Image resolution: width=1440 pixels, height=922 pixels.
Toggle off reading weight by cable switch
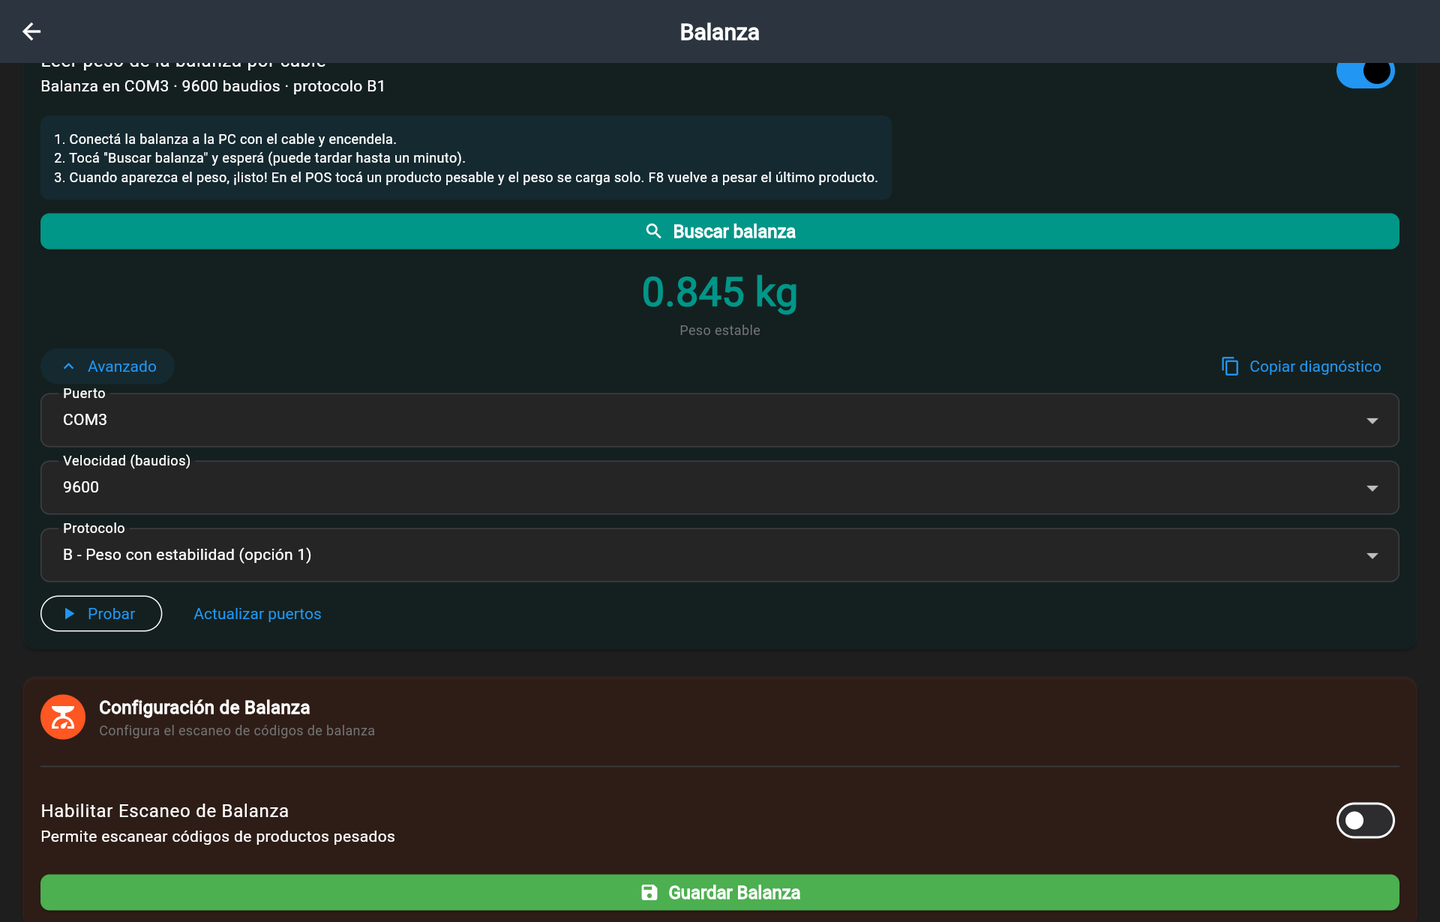[1365, 72]
